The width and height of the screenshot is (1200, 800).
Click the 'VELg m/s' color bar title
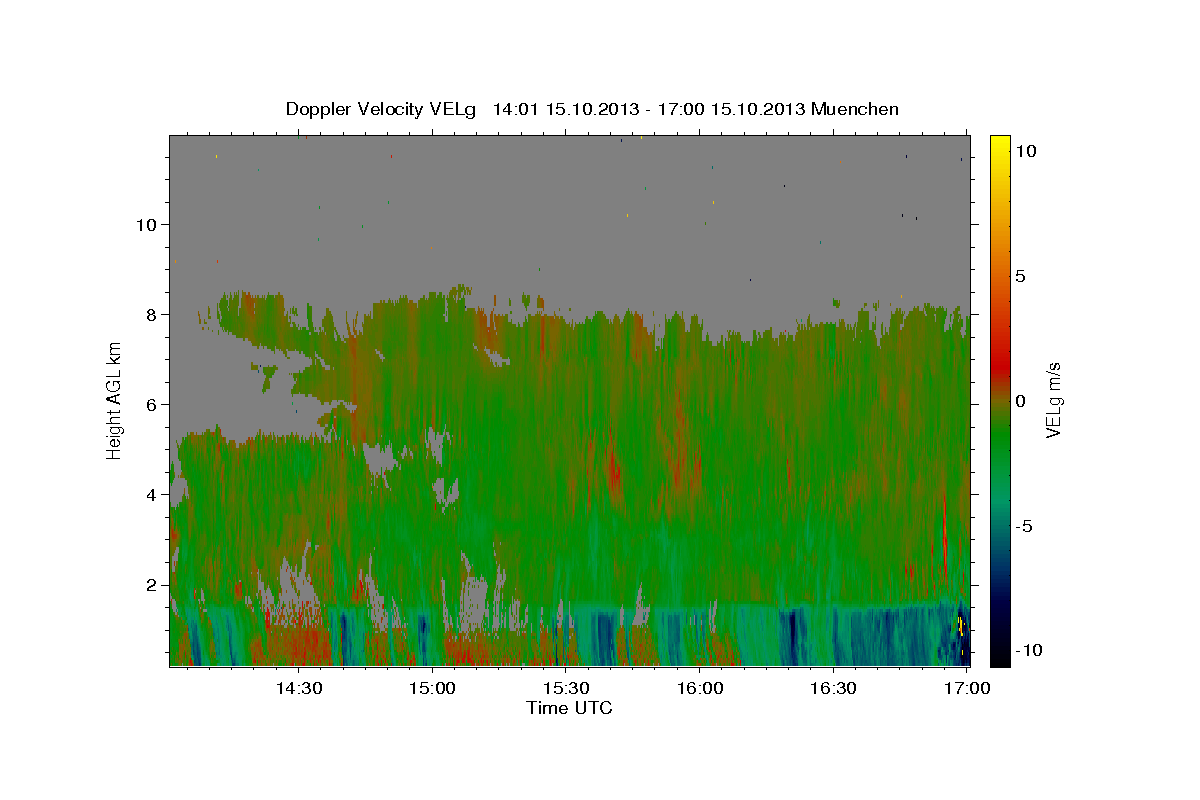(x=1054, y=400)
